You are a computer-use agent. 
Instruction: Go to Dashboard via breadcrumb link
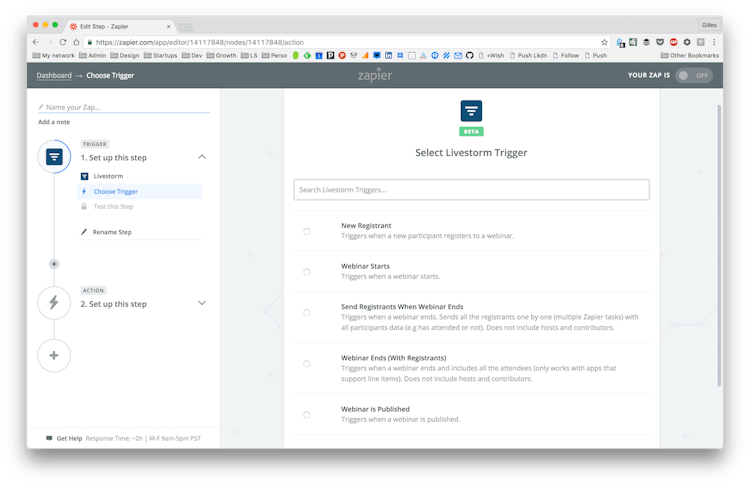point(54,76)
